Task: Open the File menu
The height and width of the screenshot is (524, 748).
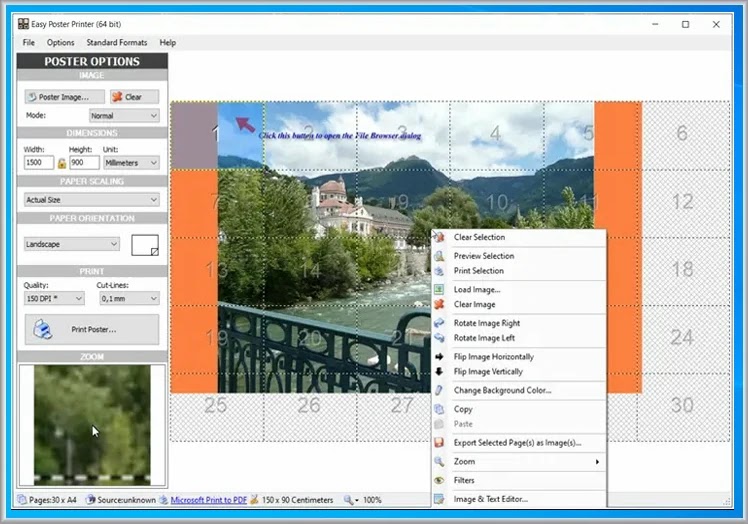Action: click(x=29, y=42)
